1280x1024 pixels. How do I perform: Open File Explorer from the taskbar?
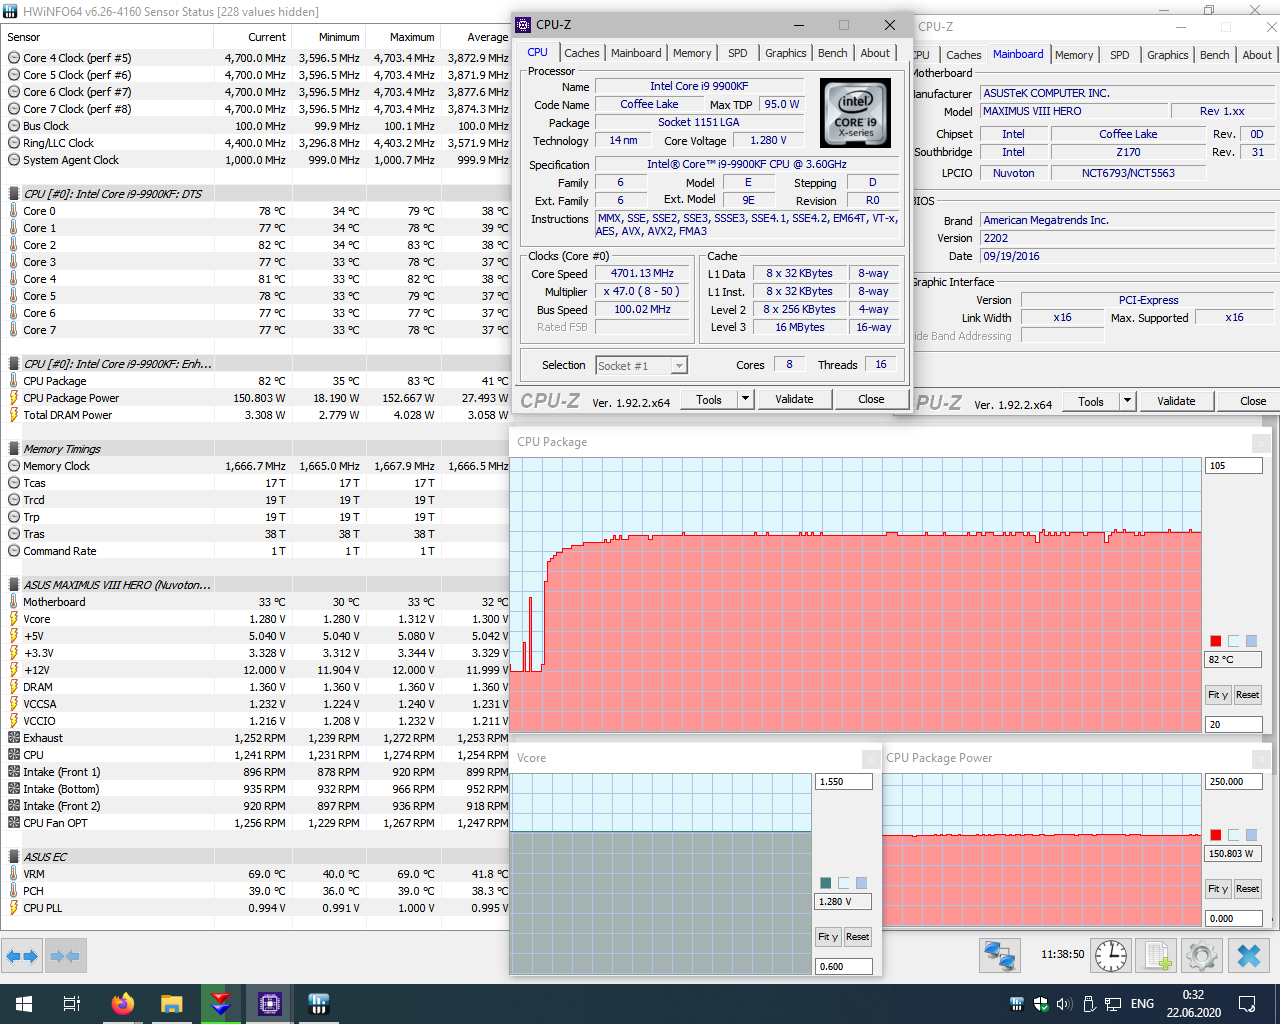[171, 1004]
